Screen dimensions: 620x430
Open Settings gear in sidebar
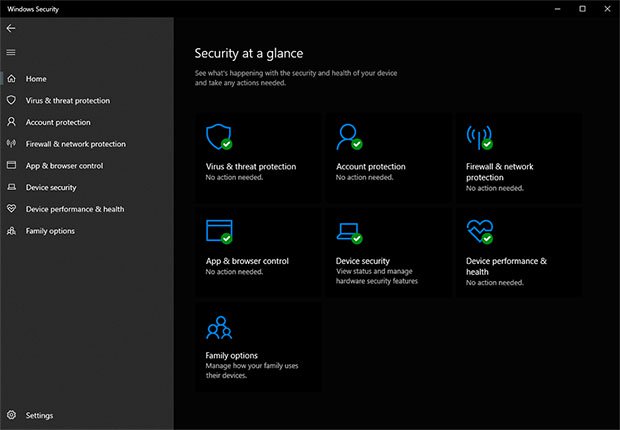pos(11,415)
